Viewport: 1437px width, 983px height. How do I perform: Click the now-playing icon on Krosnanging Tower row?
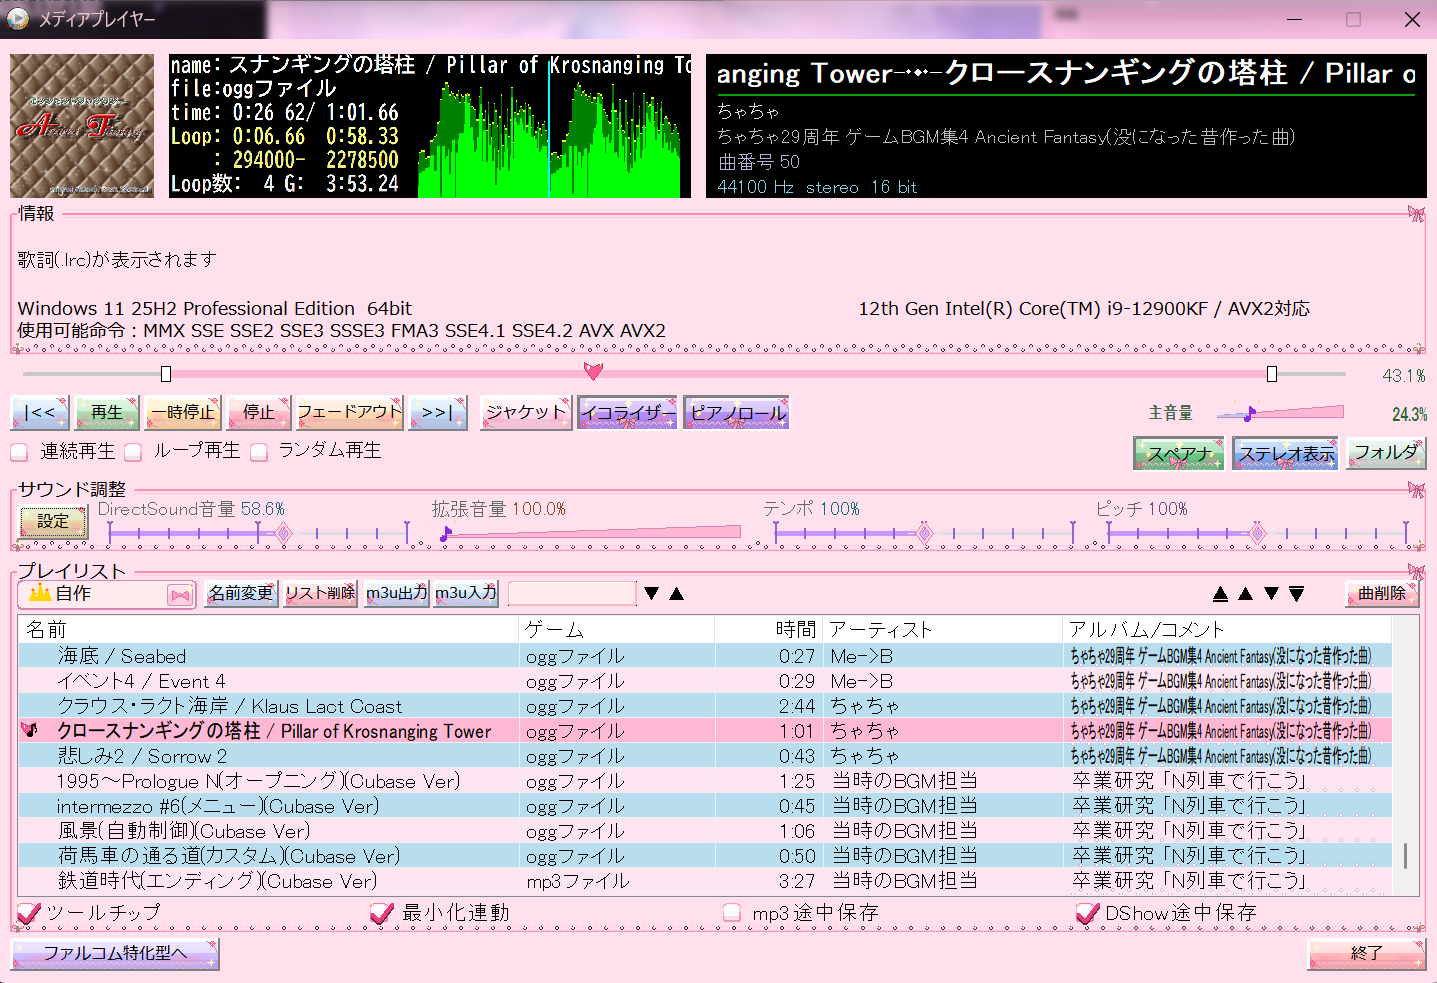point(30,731)
